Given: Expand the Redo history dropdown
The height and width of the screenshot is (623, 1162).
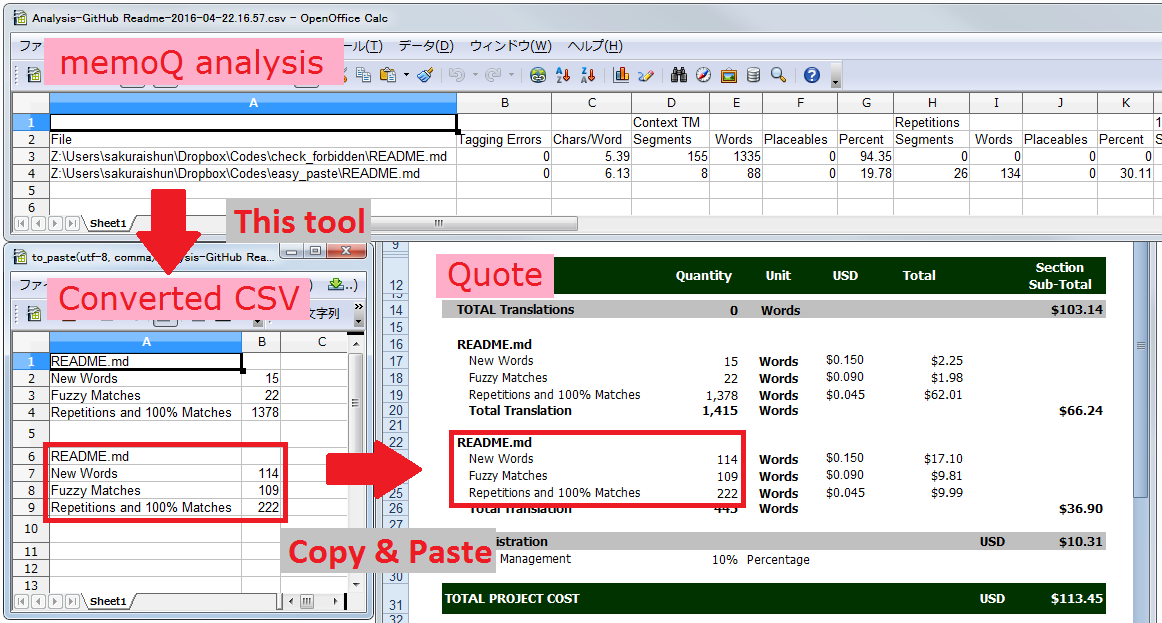Looking at the screenshot, I should point(511,75).
